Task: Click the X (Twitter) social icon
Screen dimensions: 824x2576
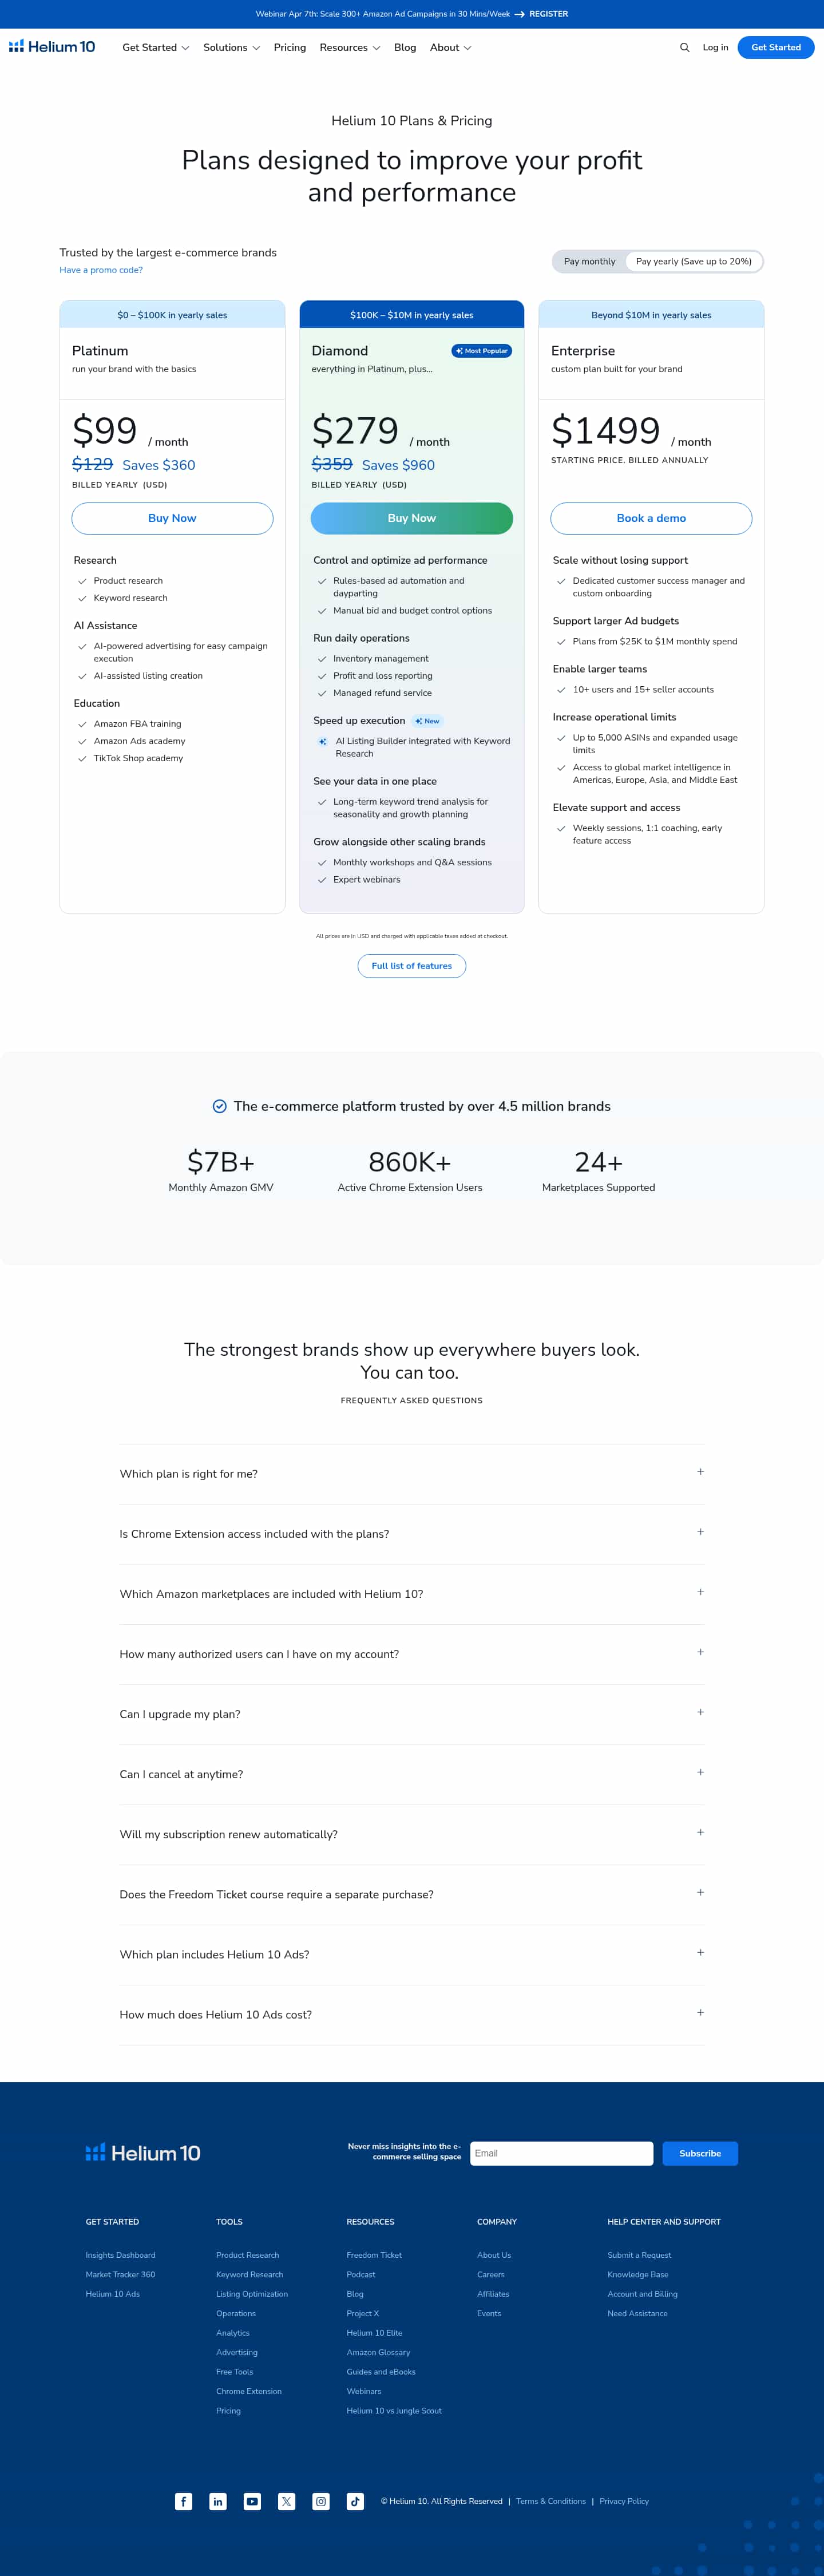Action: point(287,2501)
